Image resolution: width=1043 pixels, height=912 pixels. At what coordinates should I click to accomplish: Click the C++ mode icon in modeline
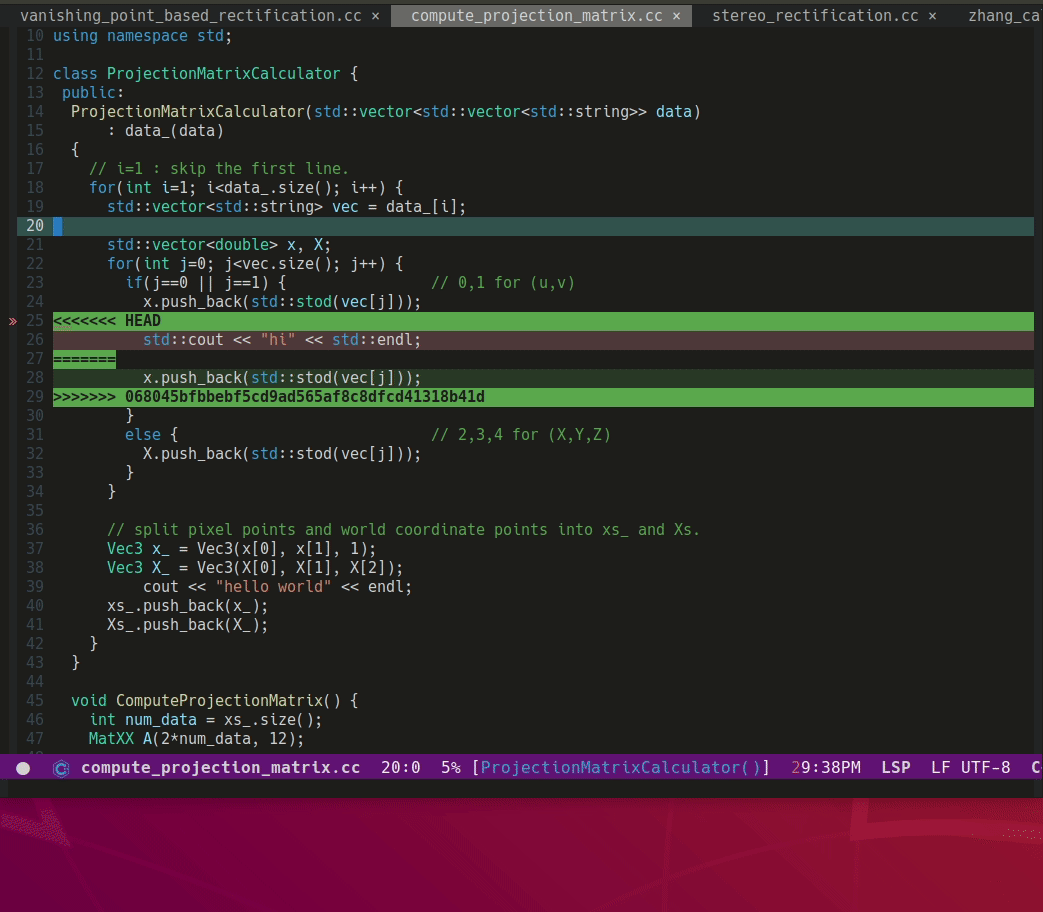coord(61,768)
